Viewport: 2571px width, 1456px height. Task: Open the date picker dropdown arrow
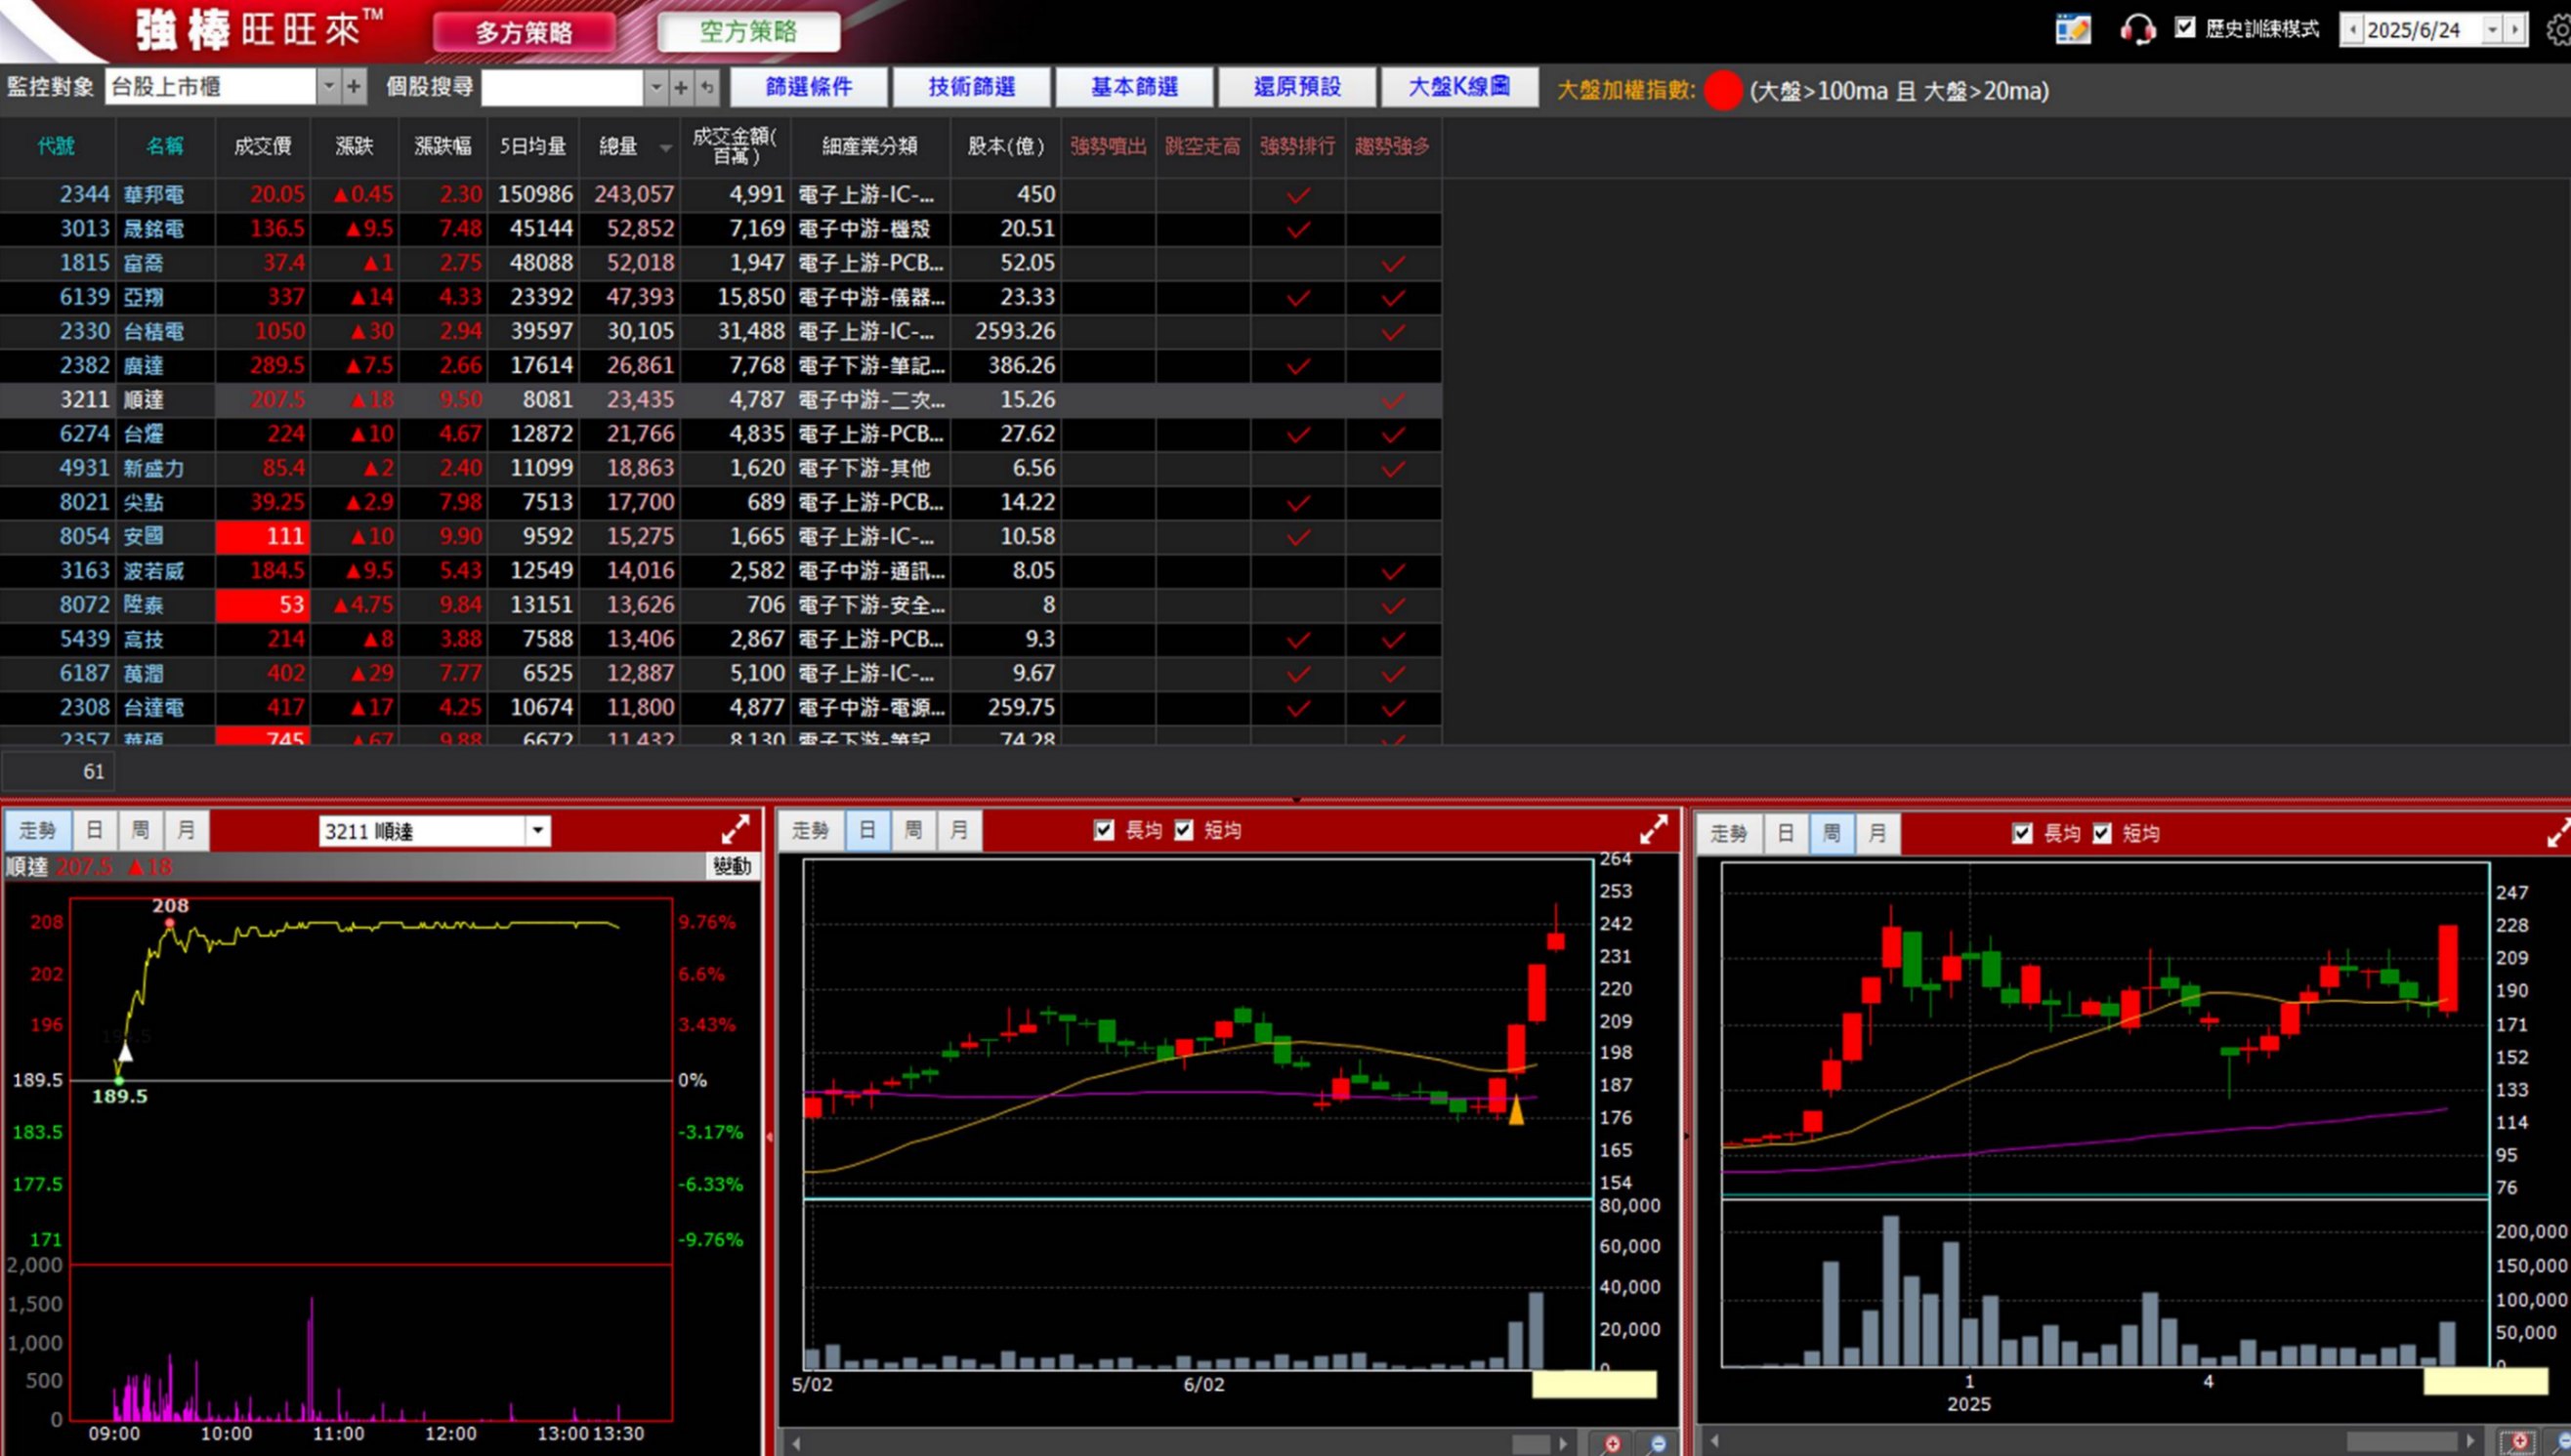tap(2492, 30)
